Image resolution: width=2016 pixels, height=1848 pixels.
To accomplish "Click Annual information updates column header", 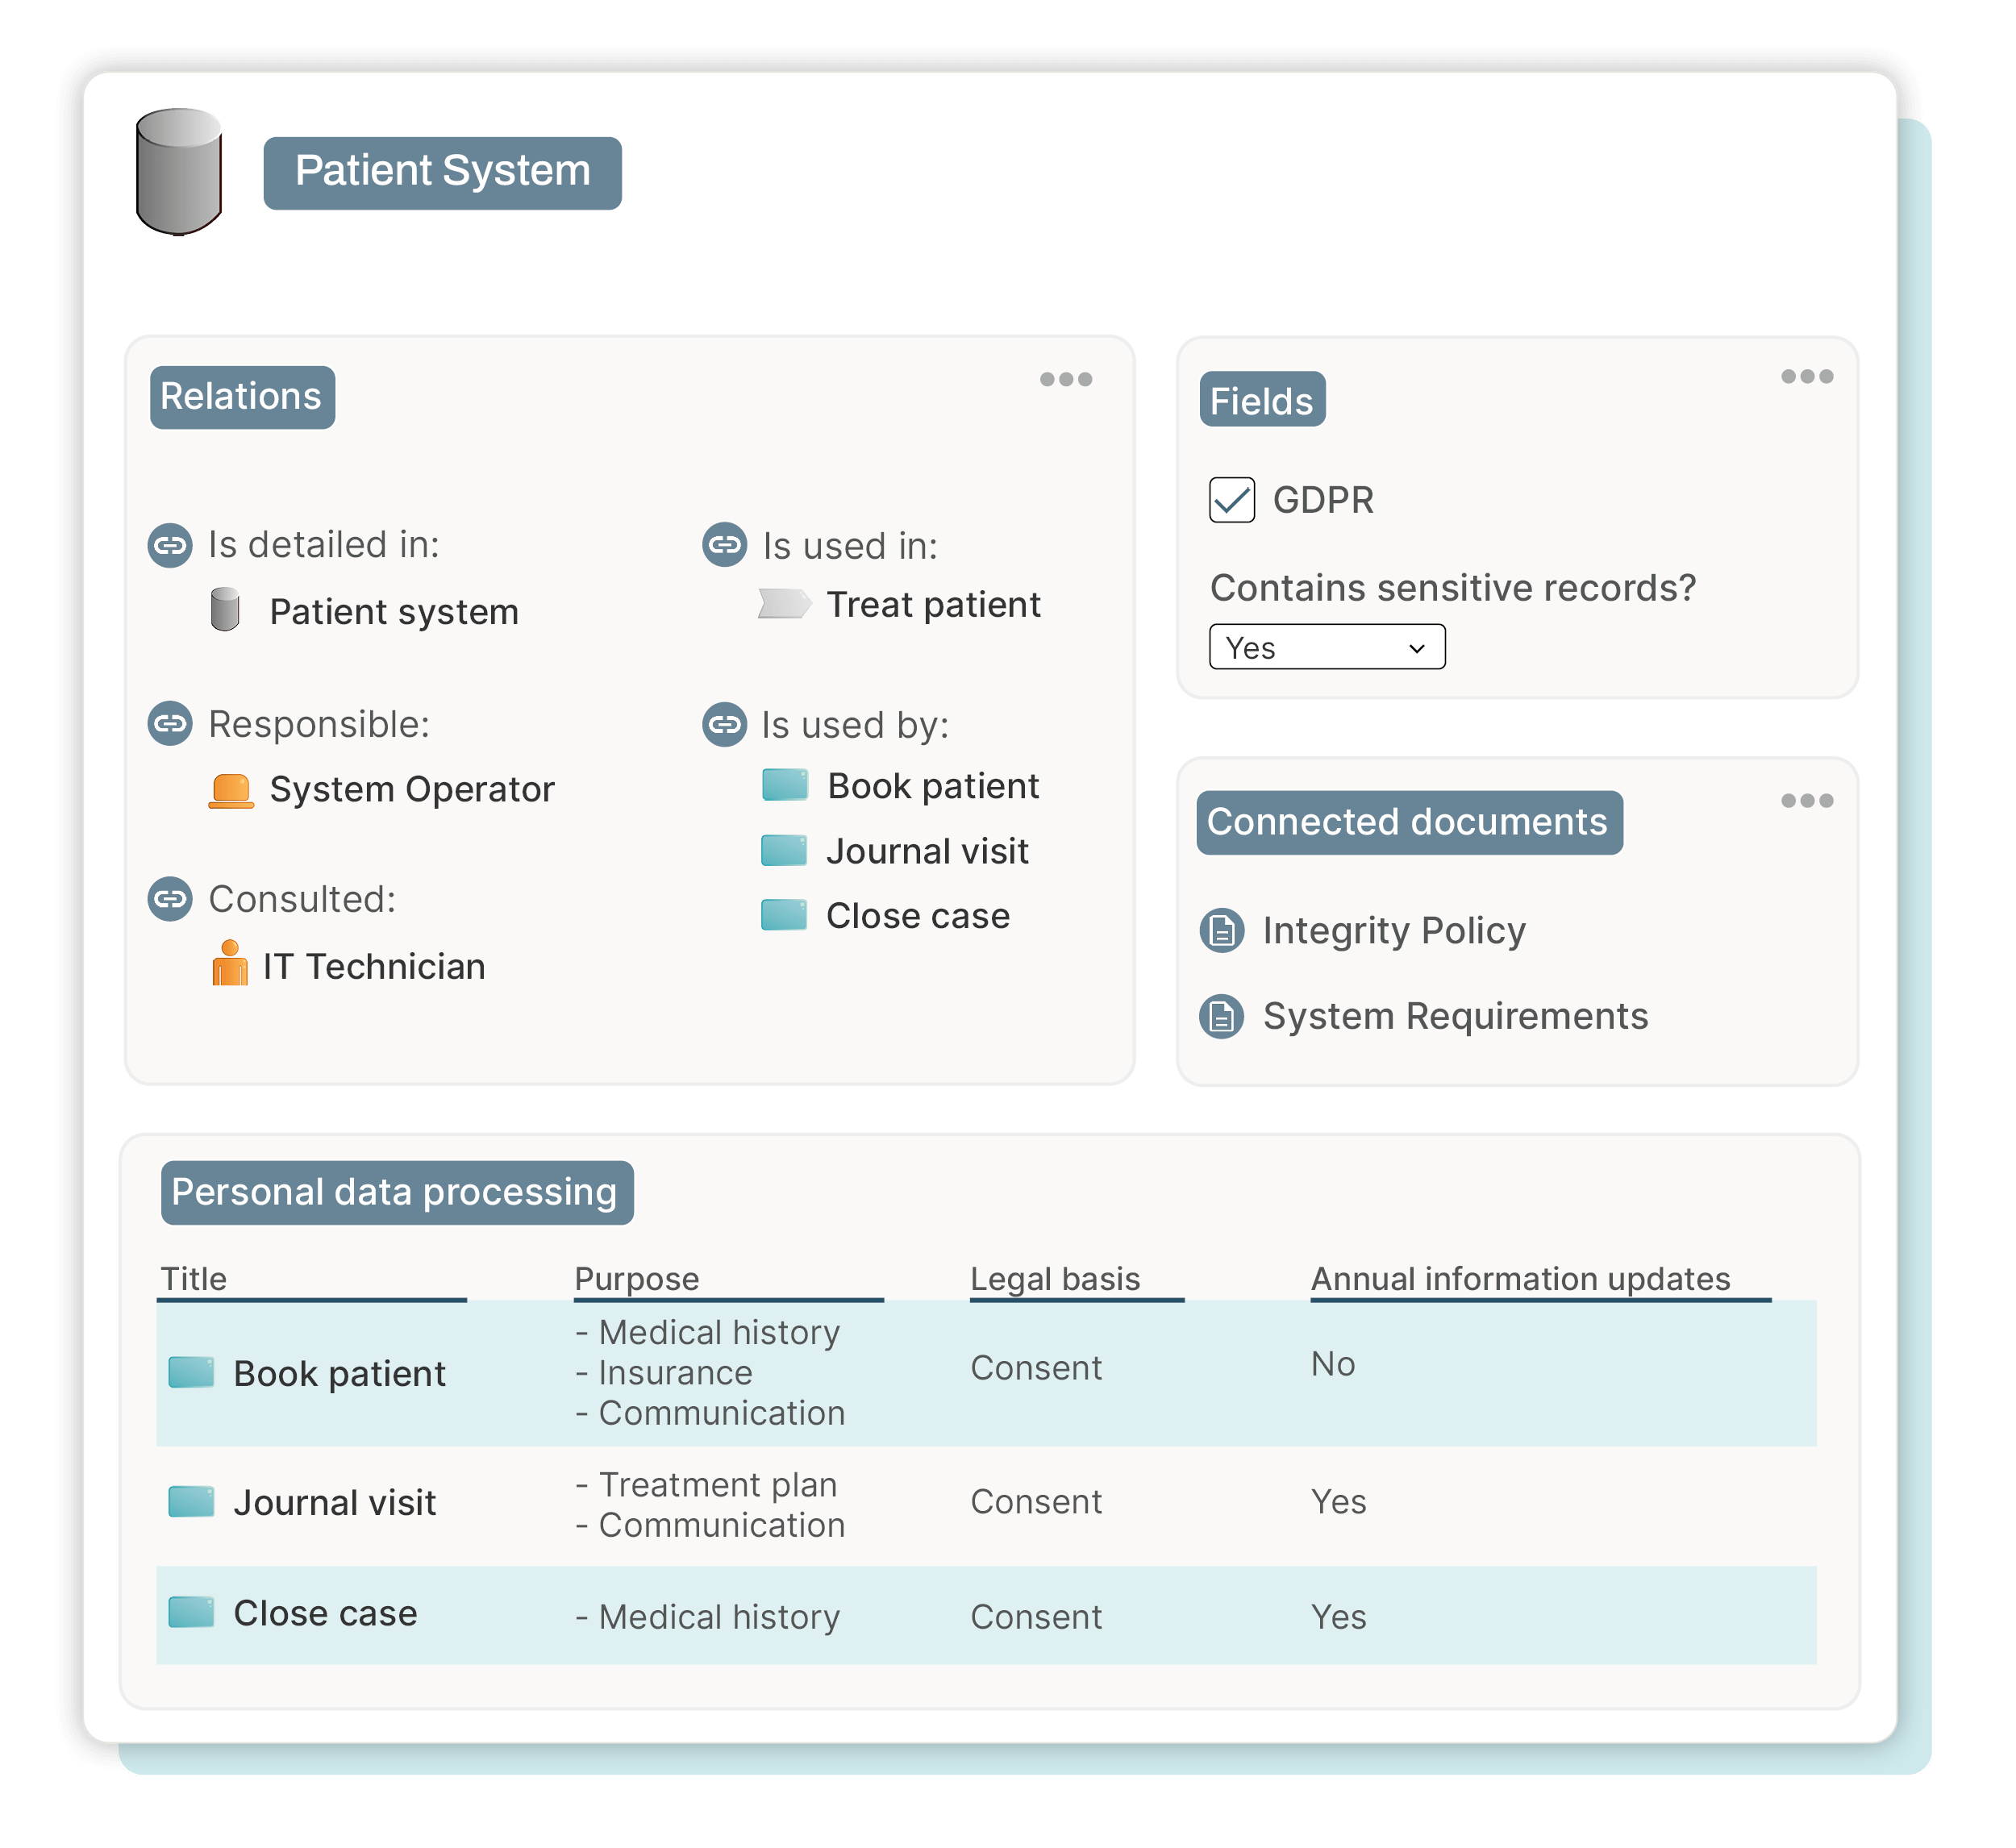I will [x=1520, y=1279].
